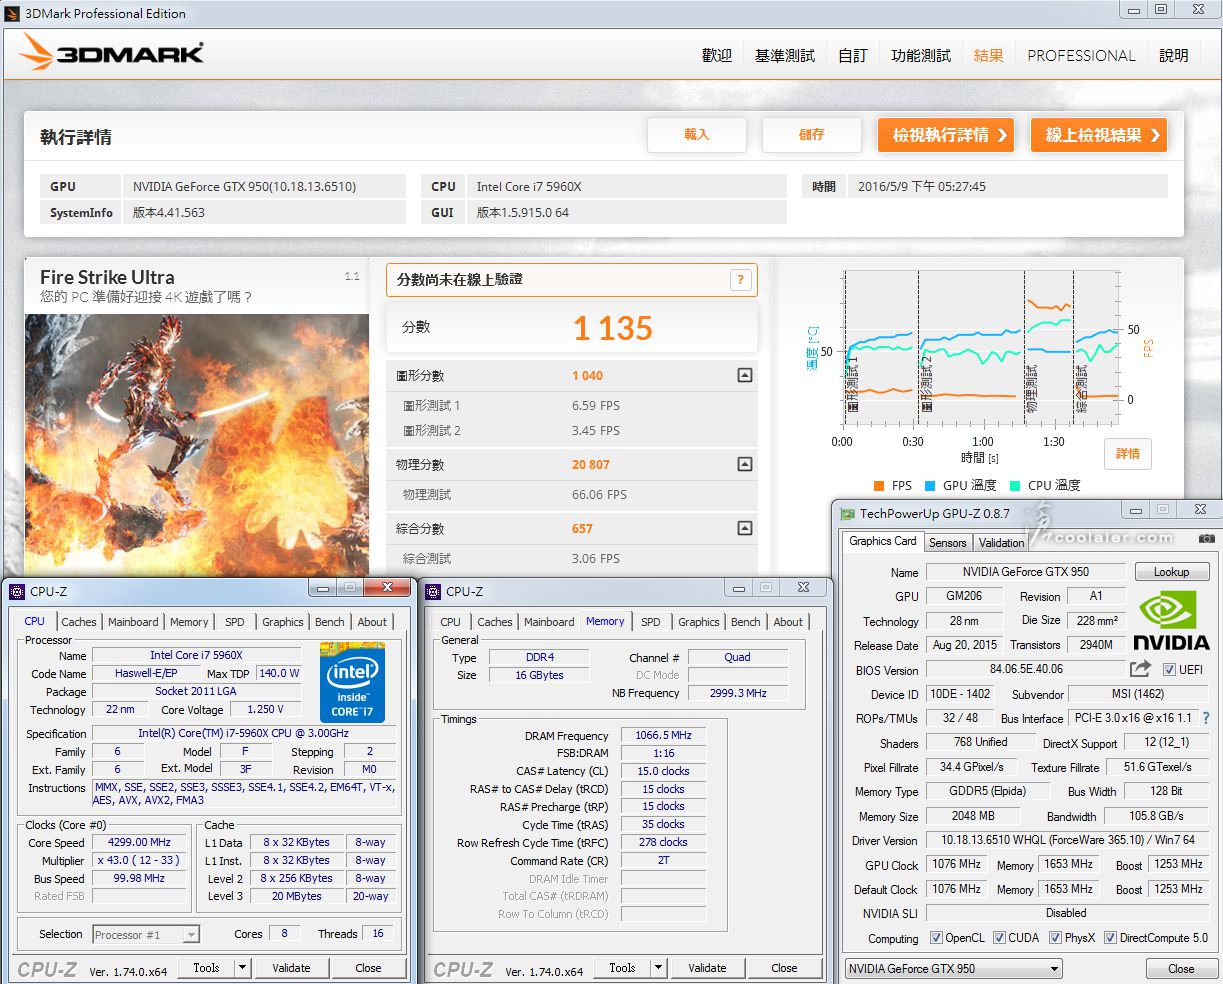Click the green CPU temperature legend marker
Viewport: 1223px width, 984px height.
point(1015,486)
